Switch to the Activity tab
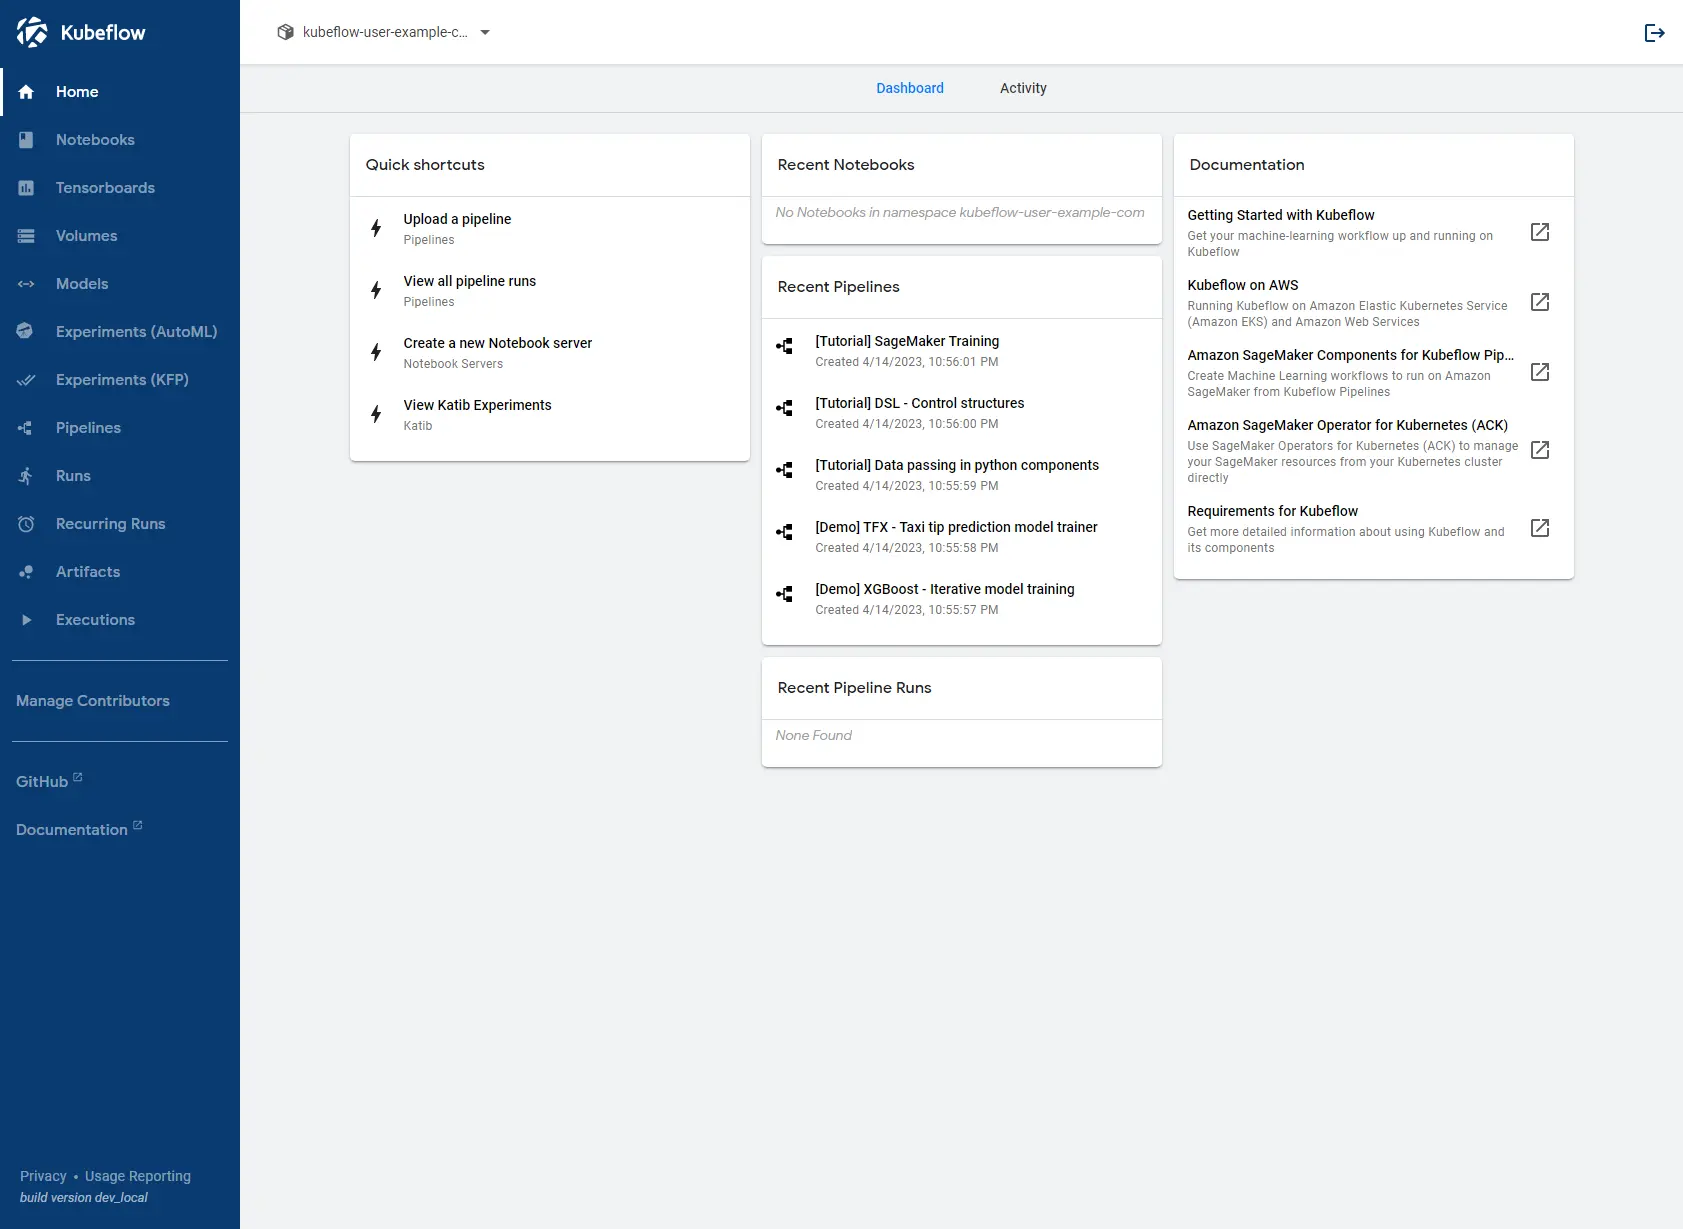The width and height of the screenshot is (1683, 1229). (1023, 88)
